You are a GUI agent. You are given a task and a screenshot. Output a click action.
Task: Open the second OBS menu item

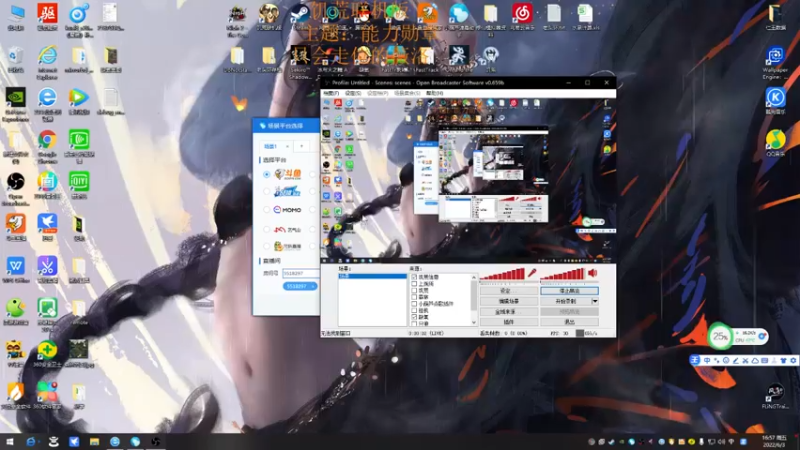point(353,93)
